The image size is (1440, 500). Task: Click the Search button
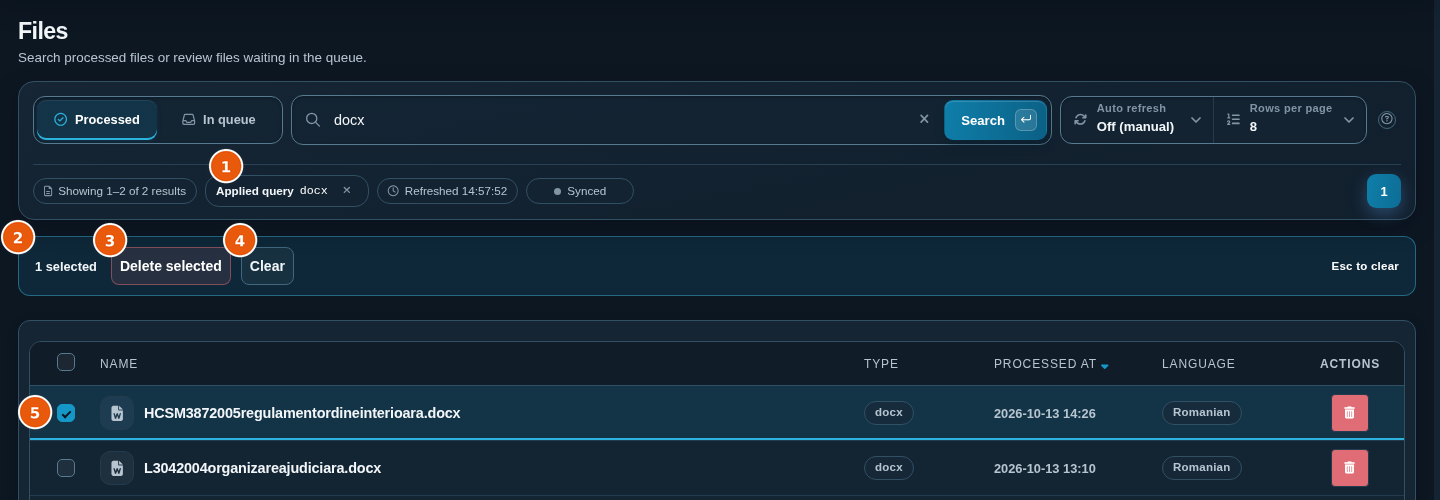click(995, 120)
